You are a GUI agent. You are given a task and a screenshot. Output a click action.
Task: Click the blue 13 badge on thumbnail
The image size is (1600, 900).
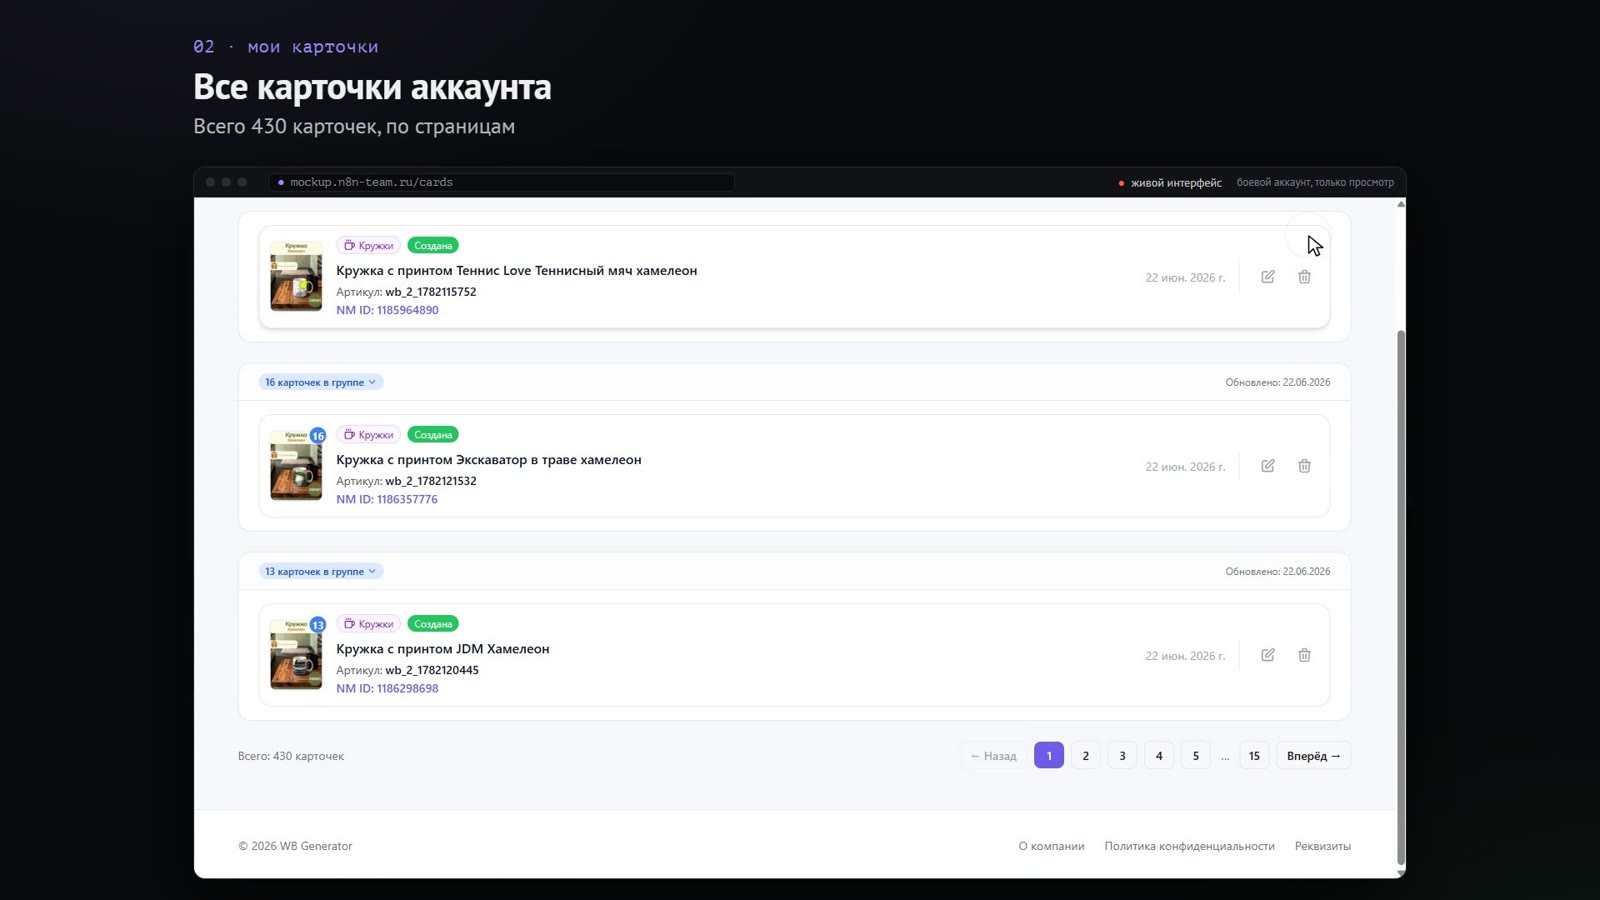pyautogui.click(x=318, y=624)
